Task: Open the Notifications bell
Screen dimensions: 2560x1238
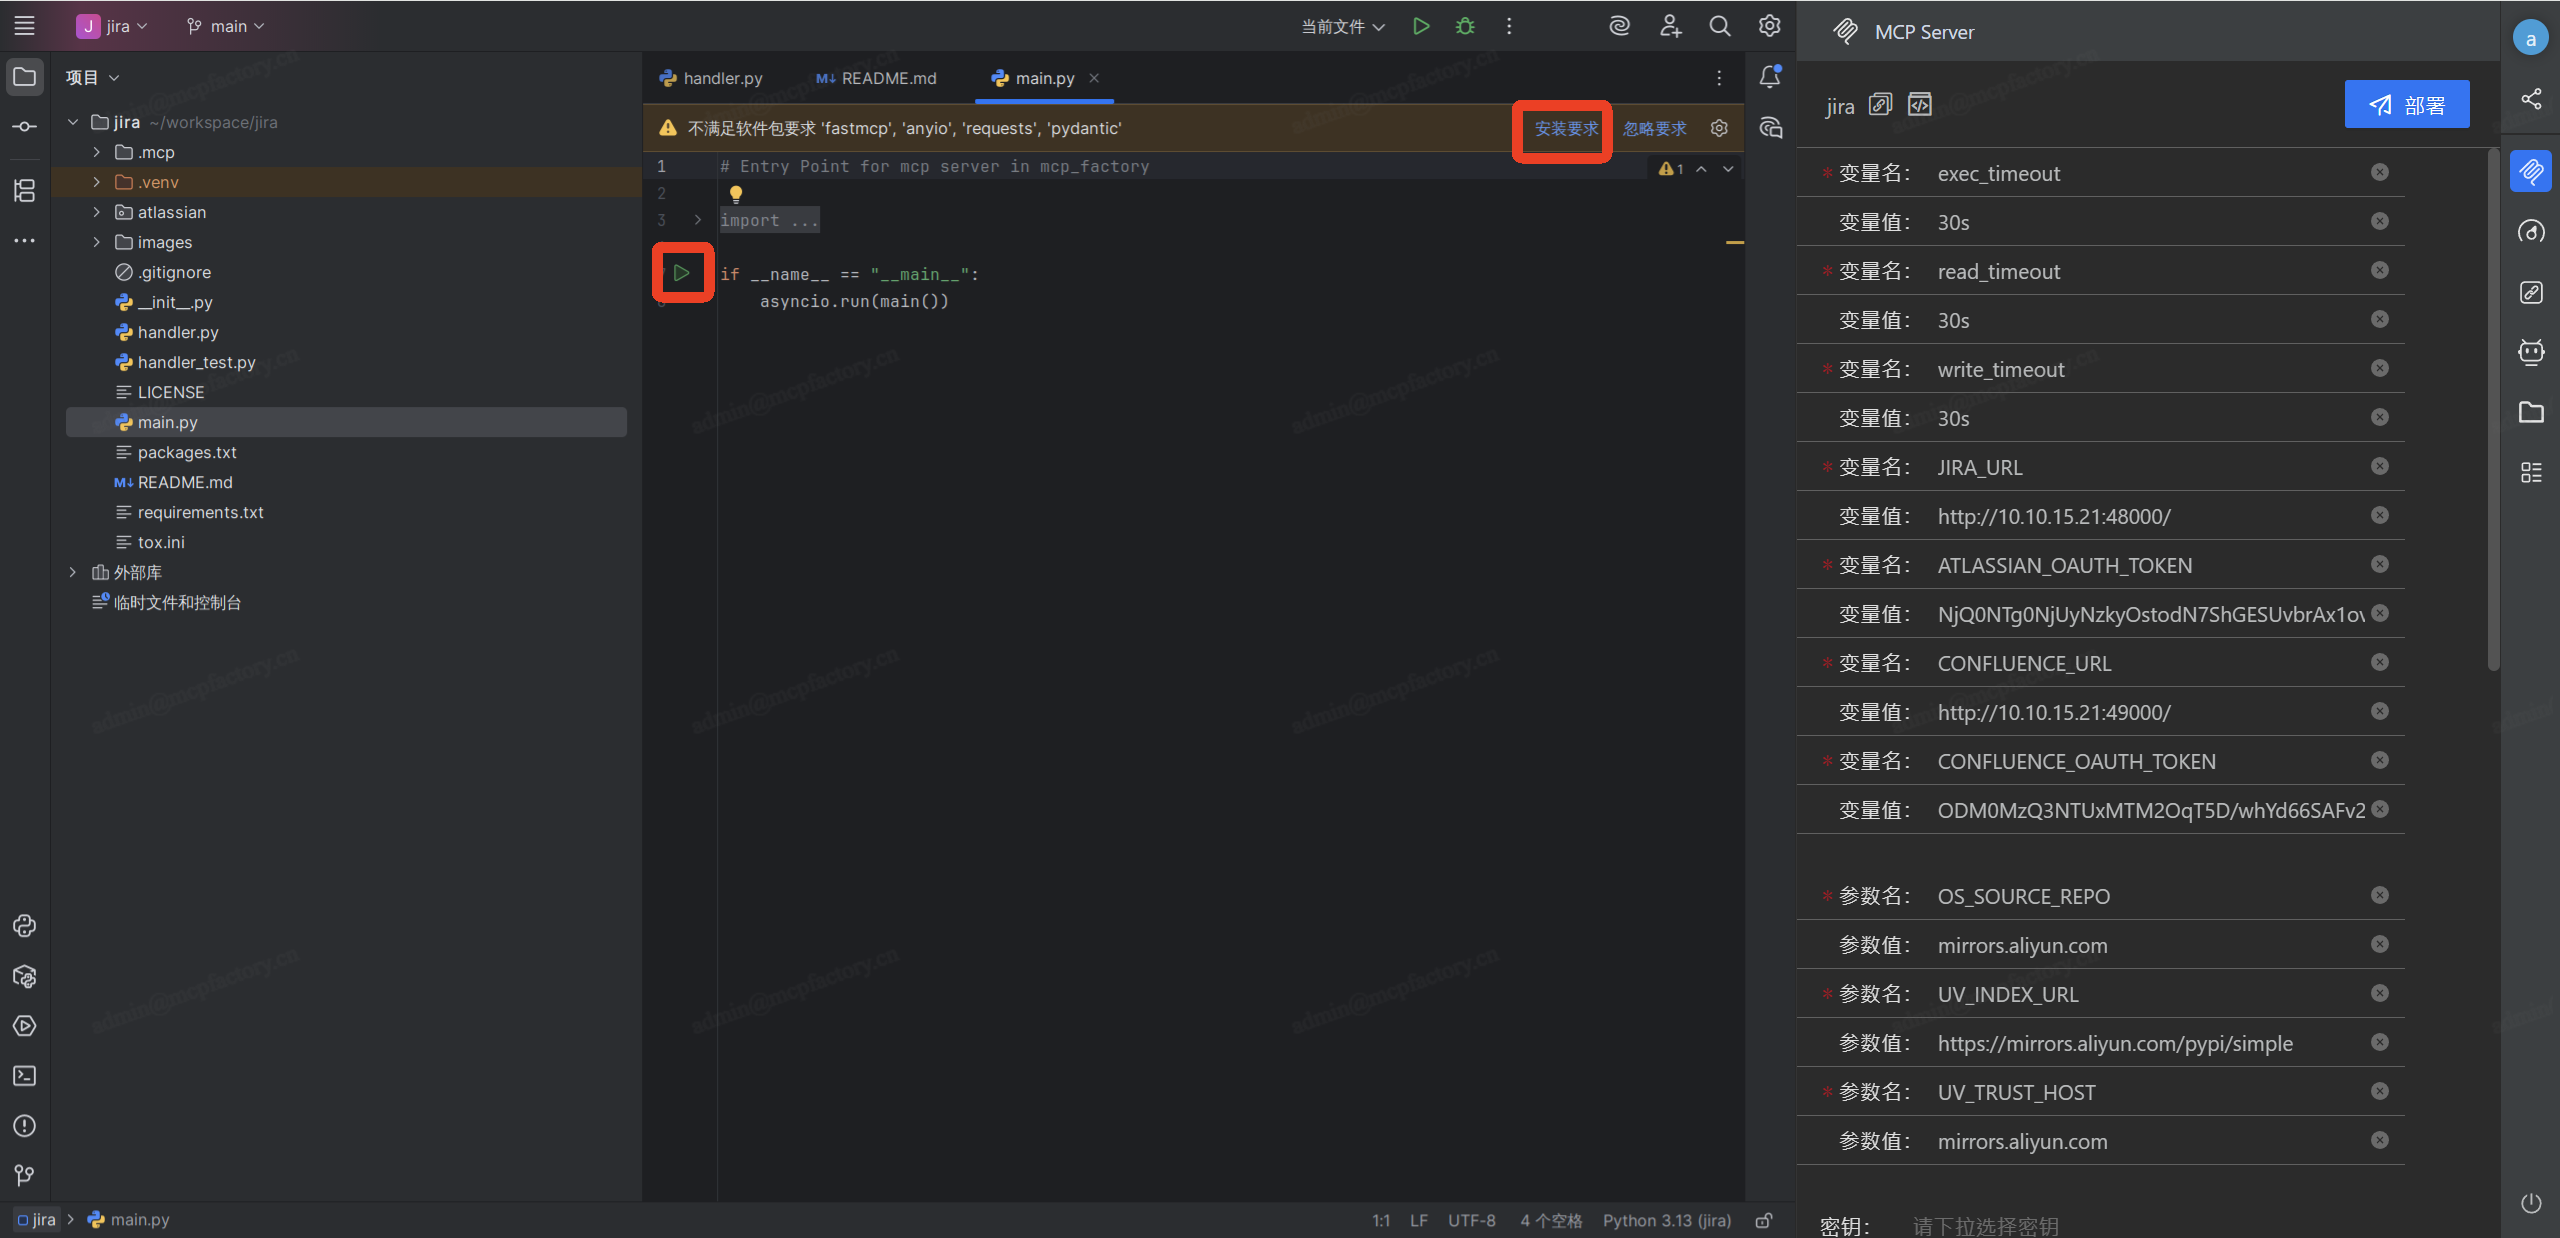Action: point(1770,77)
